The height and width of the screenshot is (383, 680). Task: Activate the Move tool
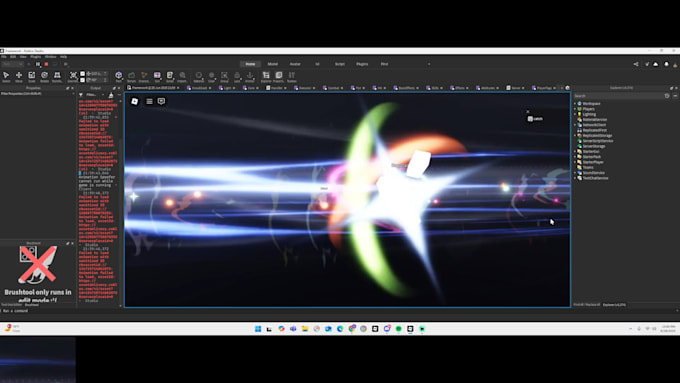pyautogui.click(x=19, y=77)
